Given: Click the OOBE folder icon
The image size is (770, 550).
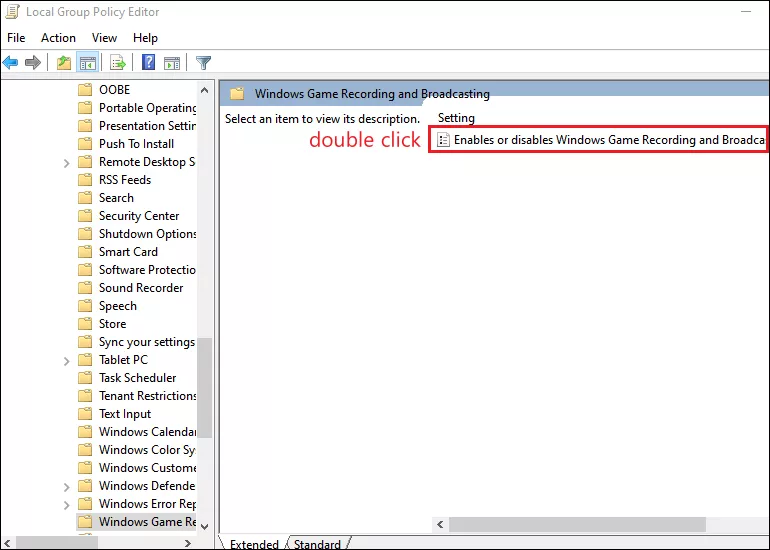Looking at the screenshot, I should pyautogui.click(x=85, y=90).
